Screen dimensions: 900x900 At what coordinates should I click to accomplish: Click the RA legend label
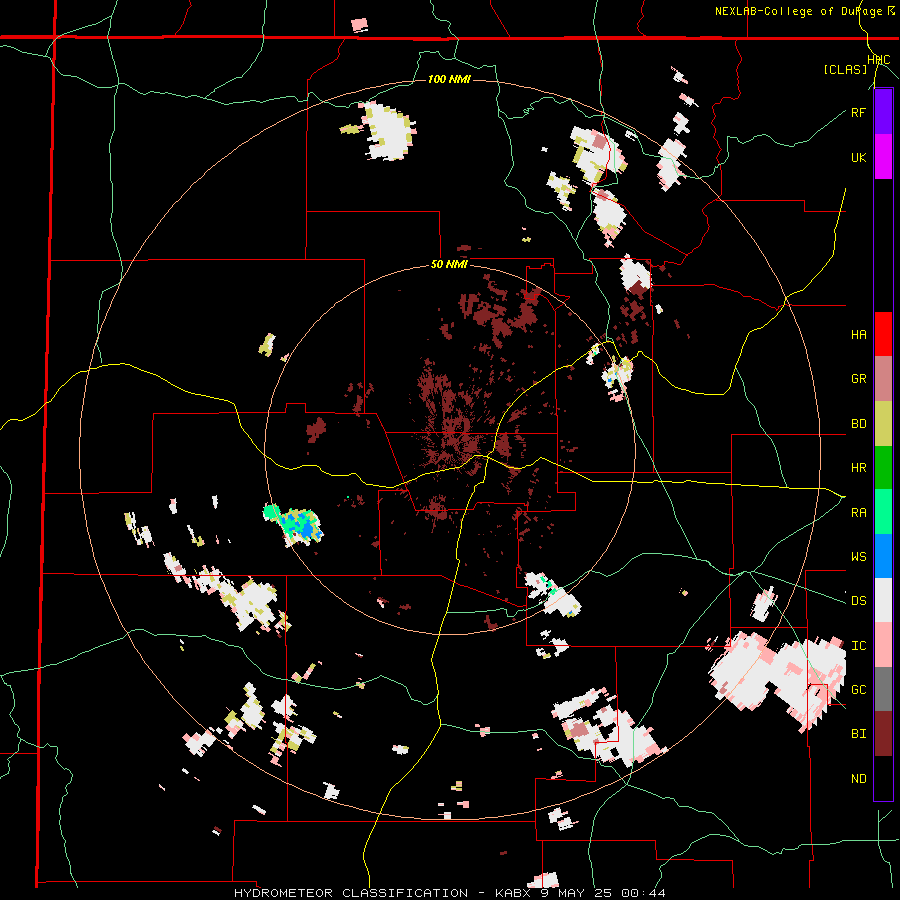[858, 513]
